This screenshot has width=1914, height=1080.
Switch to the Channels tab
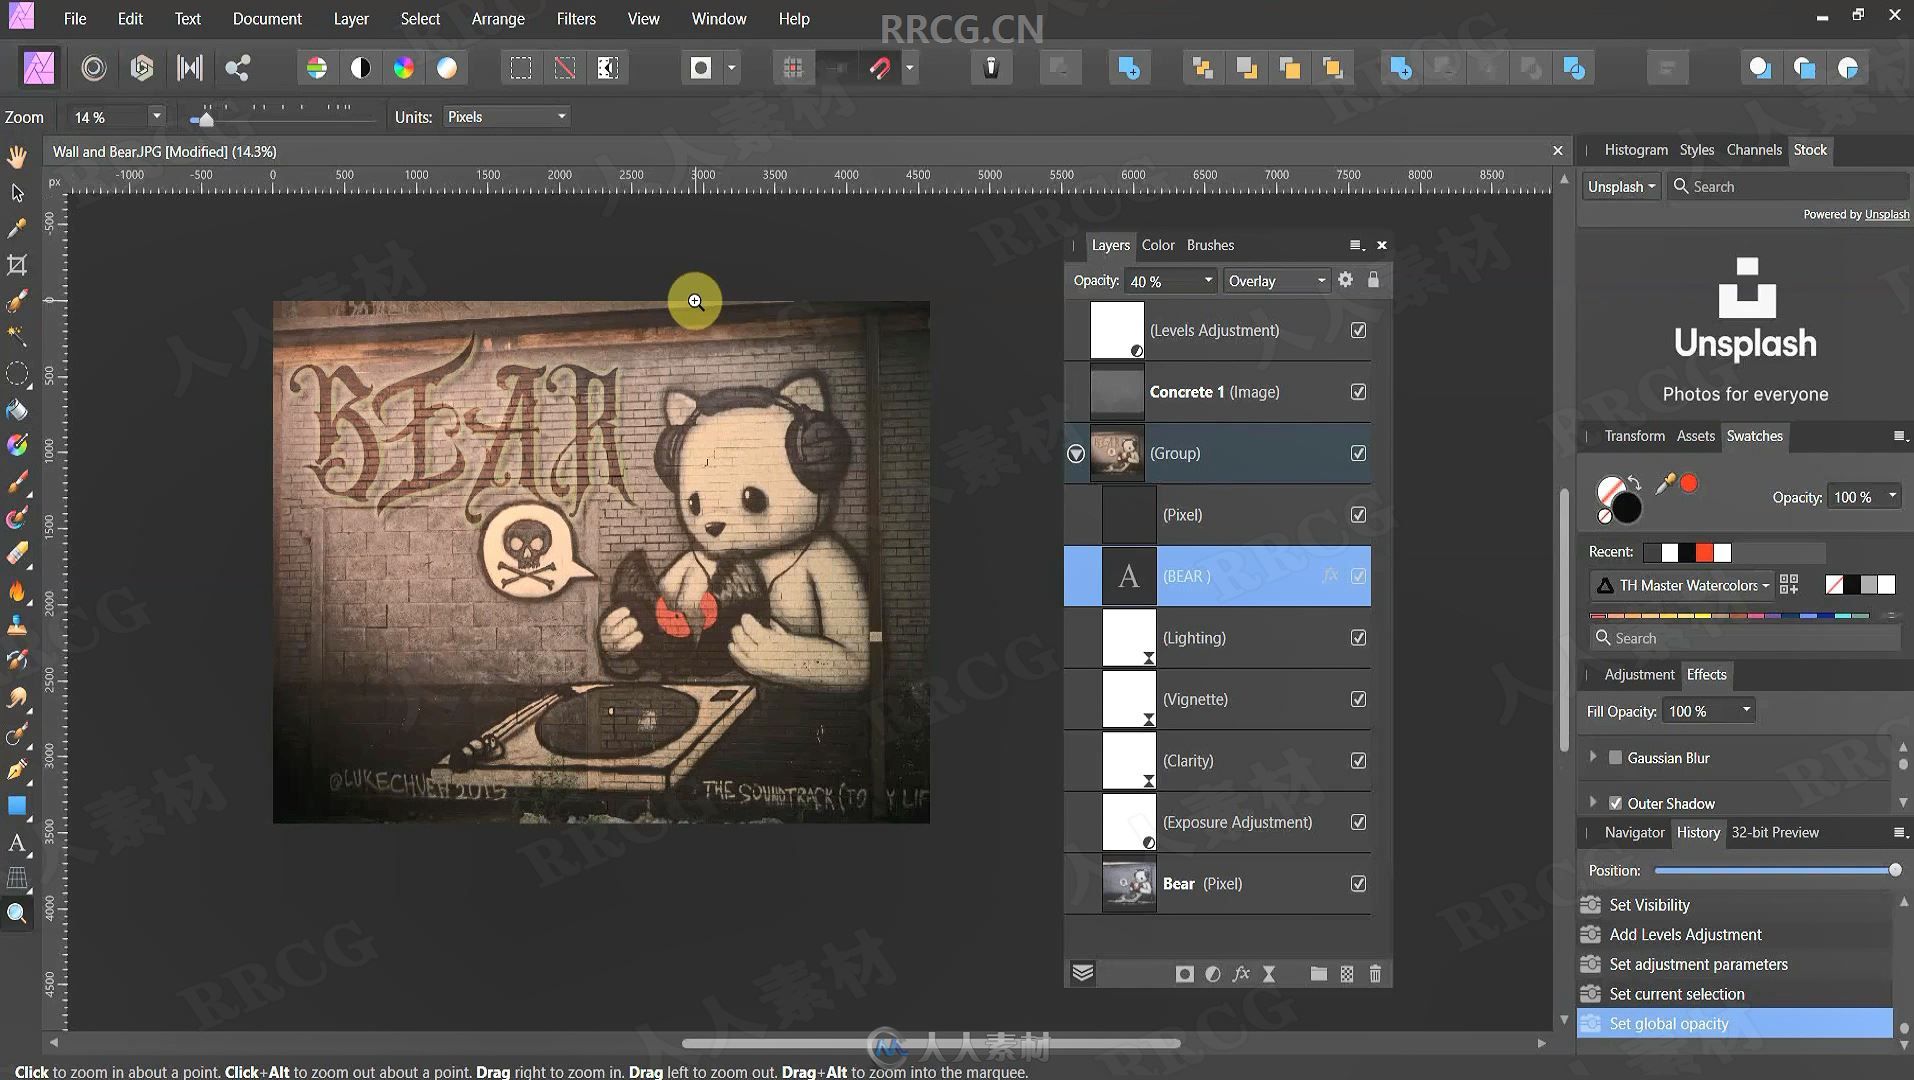coord(1754,150)
